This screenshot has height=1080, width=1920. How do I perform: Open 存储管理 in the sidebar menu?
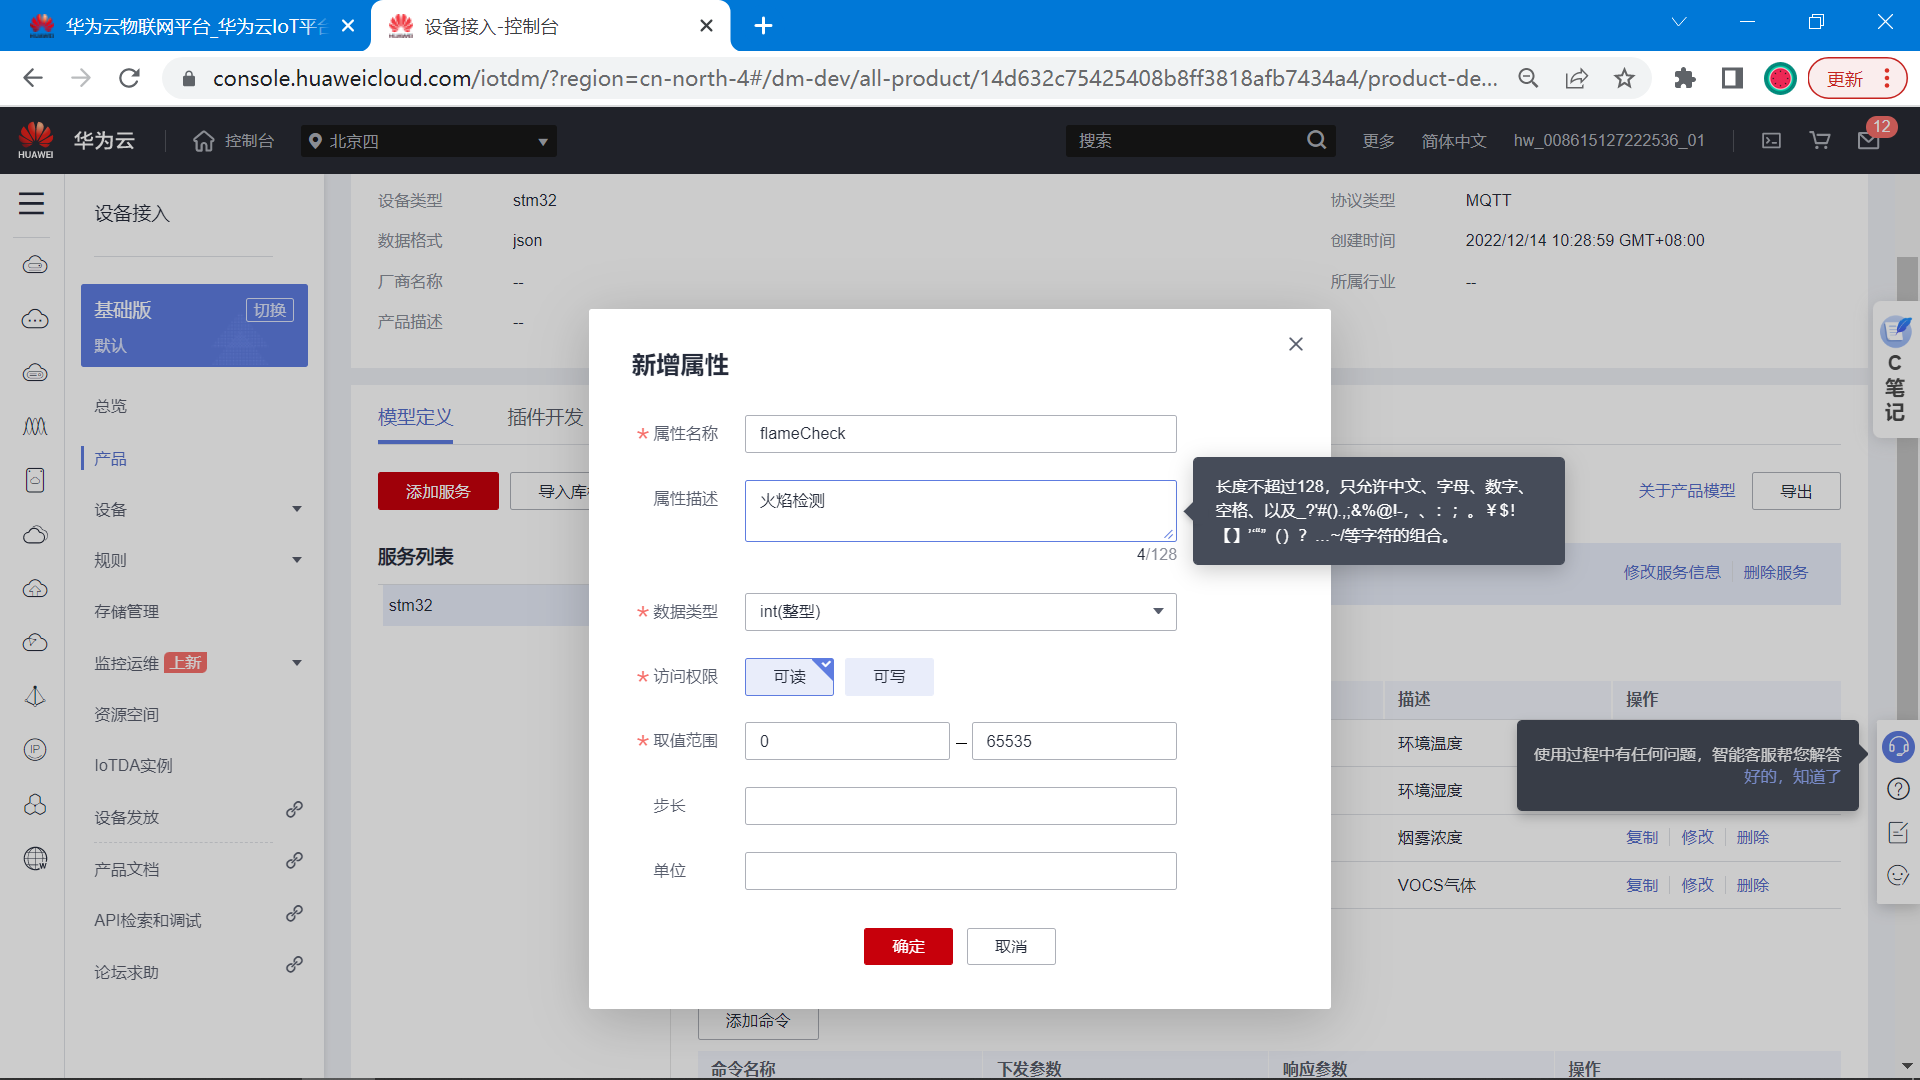(x=127, y=612)
